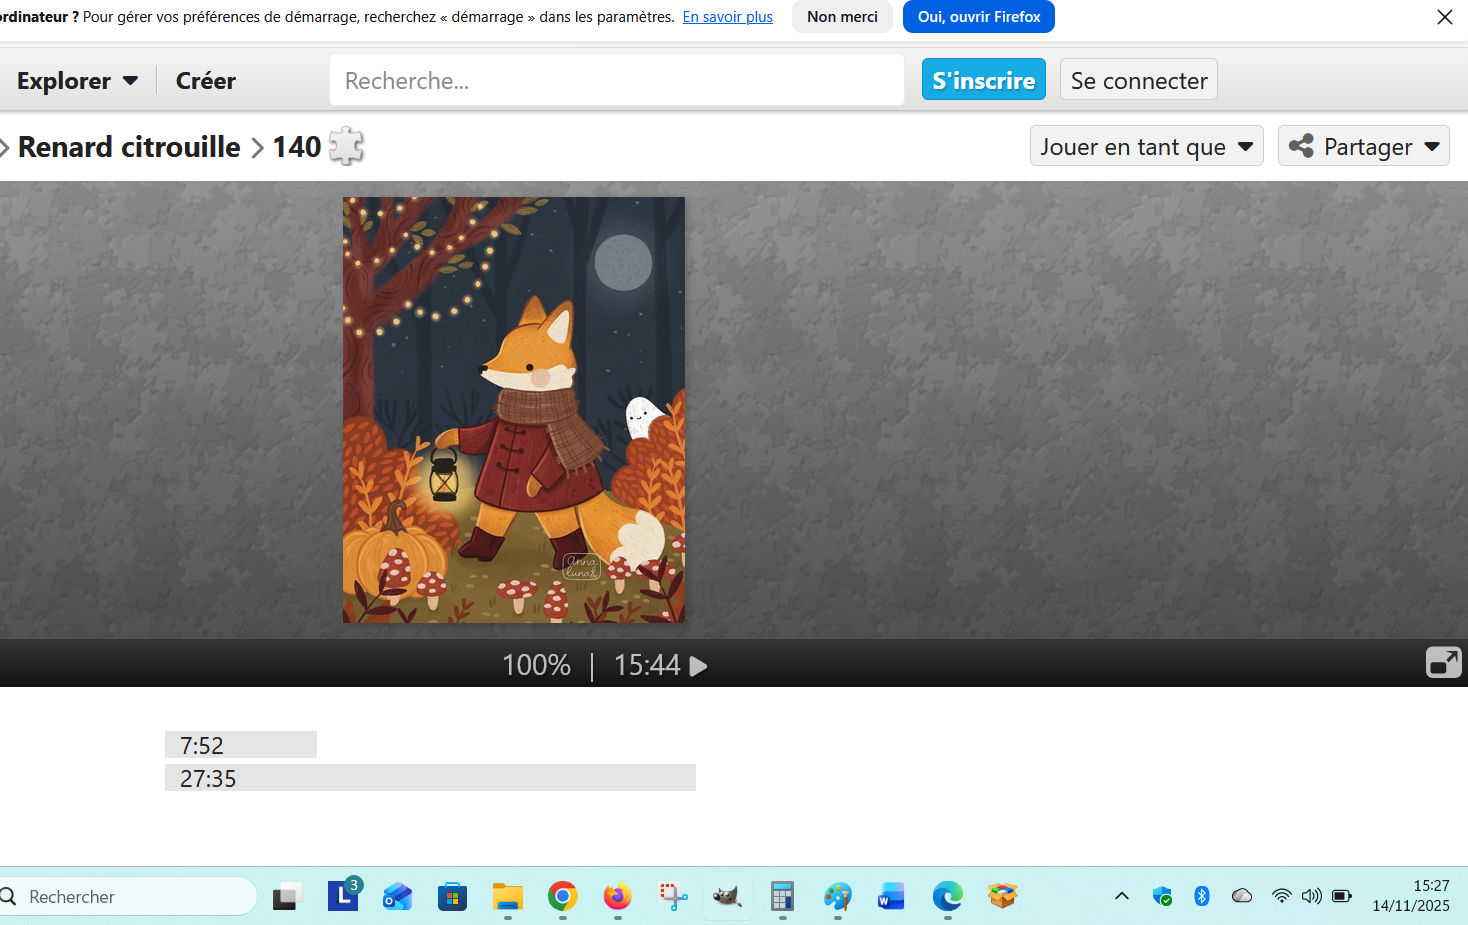Screen dimensions: 1468x925
Task: Click the jigsaw puzzle piece icon beside 140
Action: [346, 147]
